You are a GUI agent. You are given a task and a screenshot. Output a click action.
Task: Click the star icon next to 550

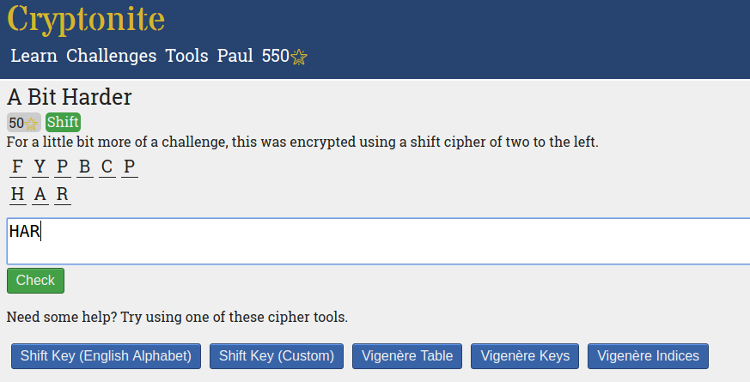point(299,57)
